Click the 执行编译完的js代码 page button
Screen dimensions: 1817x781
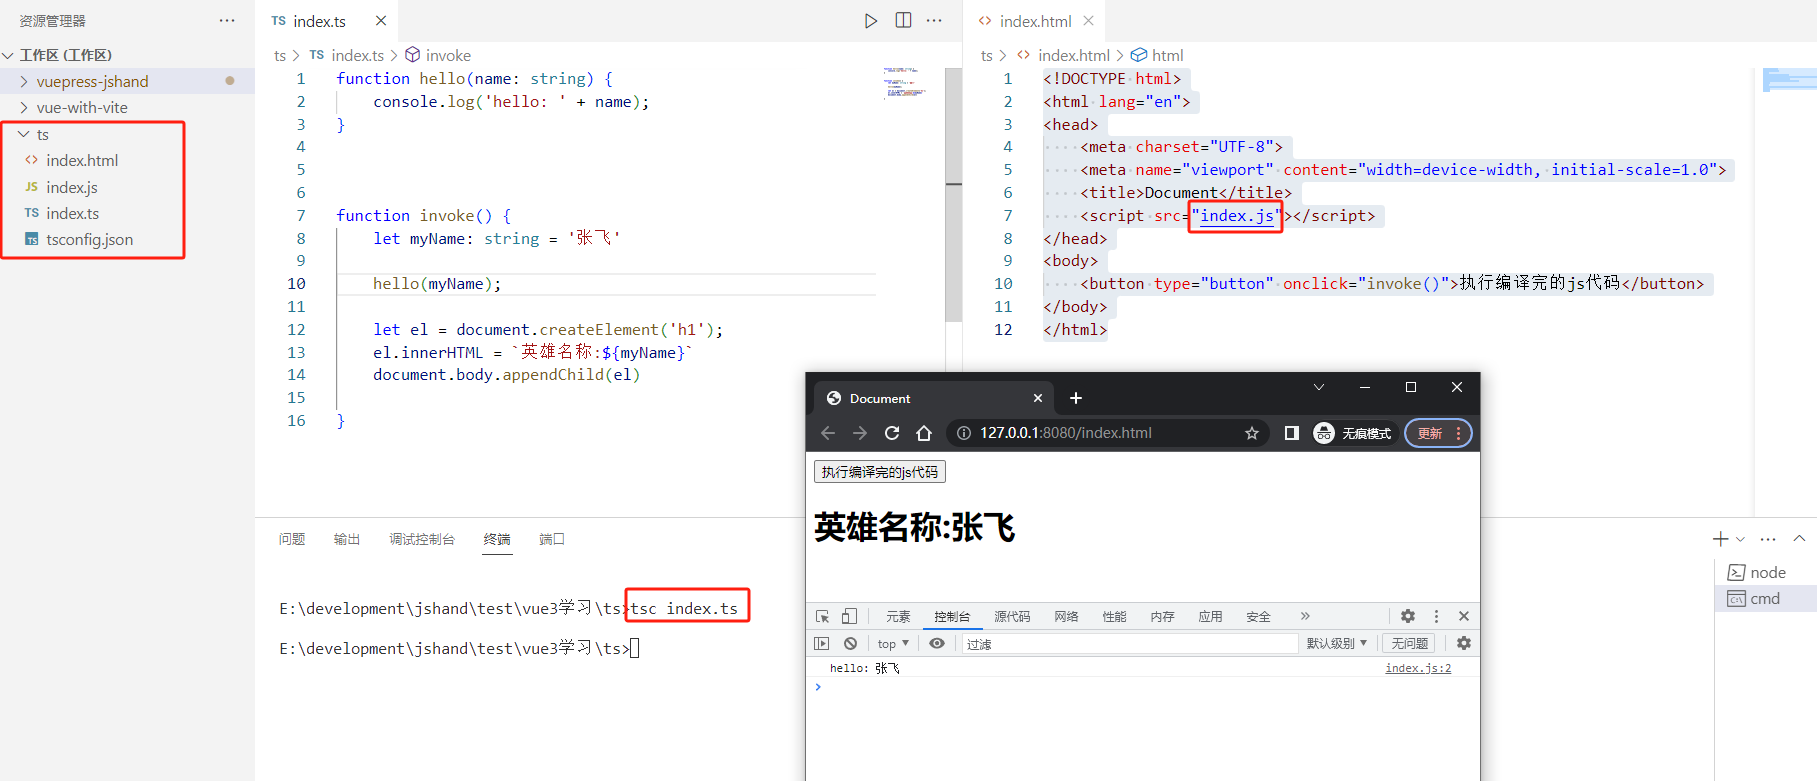(880, 472)
